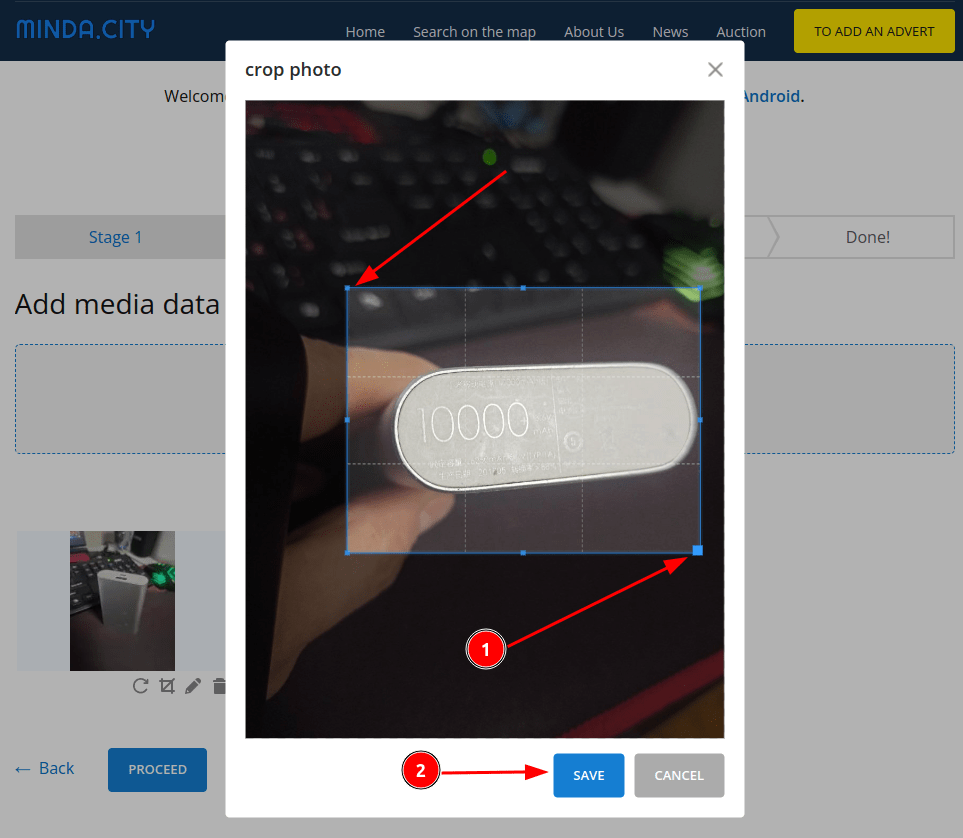Viewport: 963px width, 838px height.
Task: Cancel the crop photo dialog
Action: coord(679,775)
